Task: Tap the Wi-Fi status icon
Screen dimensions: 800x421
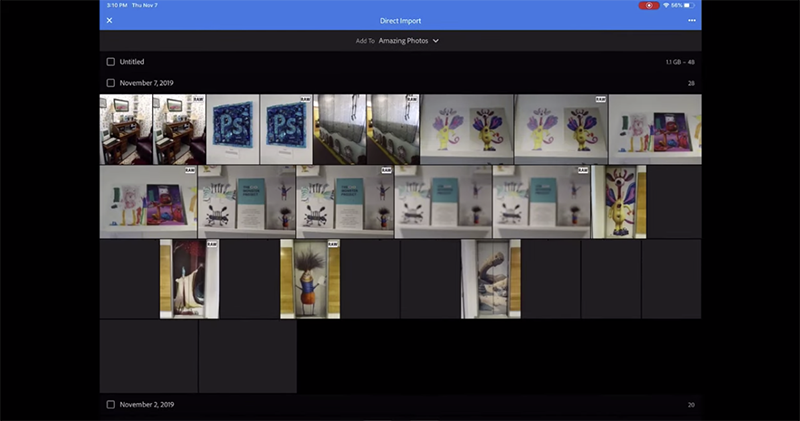Action: coord(666,6)
